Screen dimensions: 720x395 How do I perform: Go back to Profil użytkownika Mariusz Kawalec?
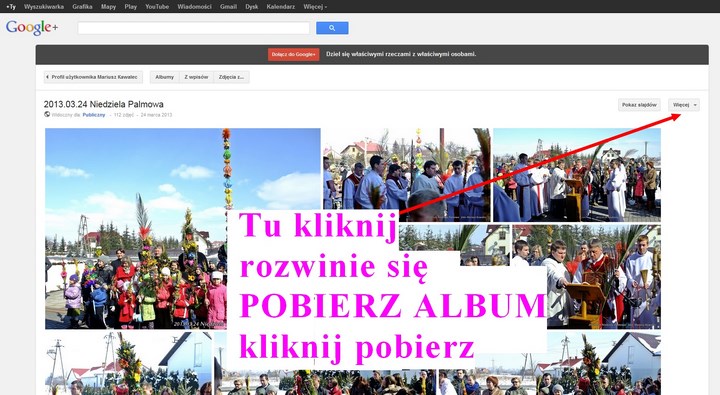pos(93,77)
